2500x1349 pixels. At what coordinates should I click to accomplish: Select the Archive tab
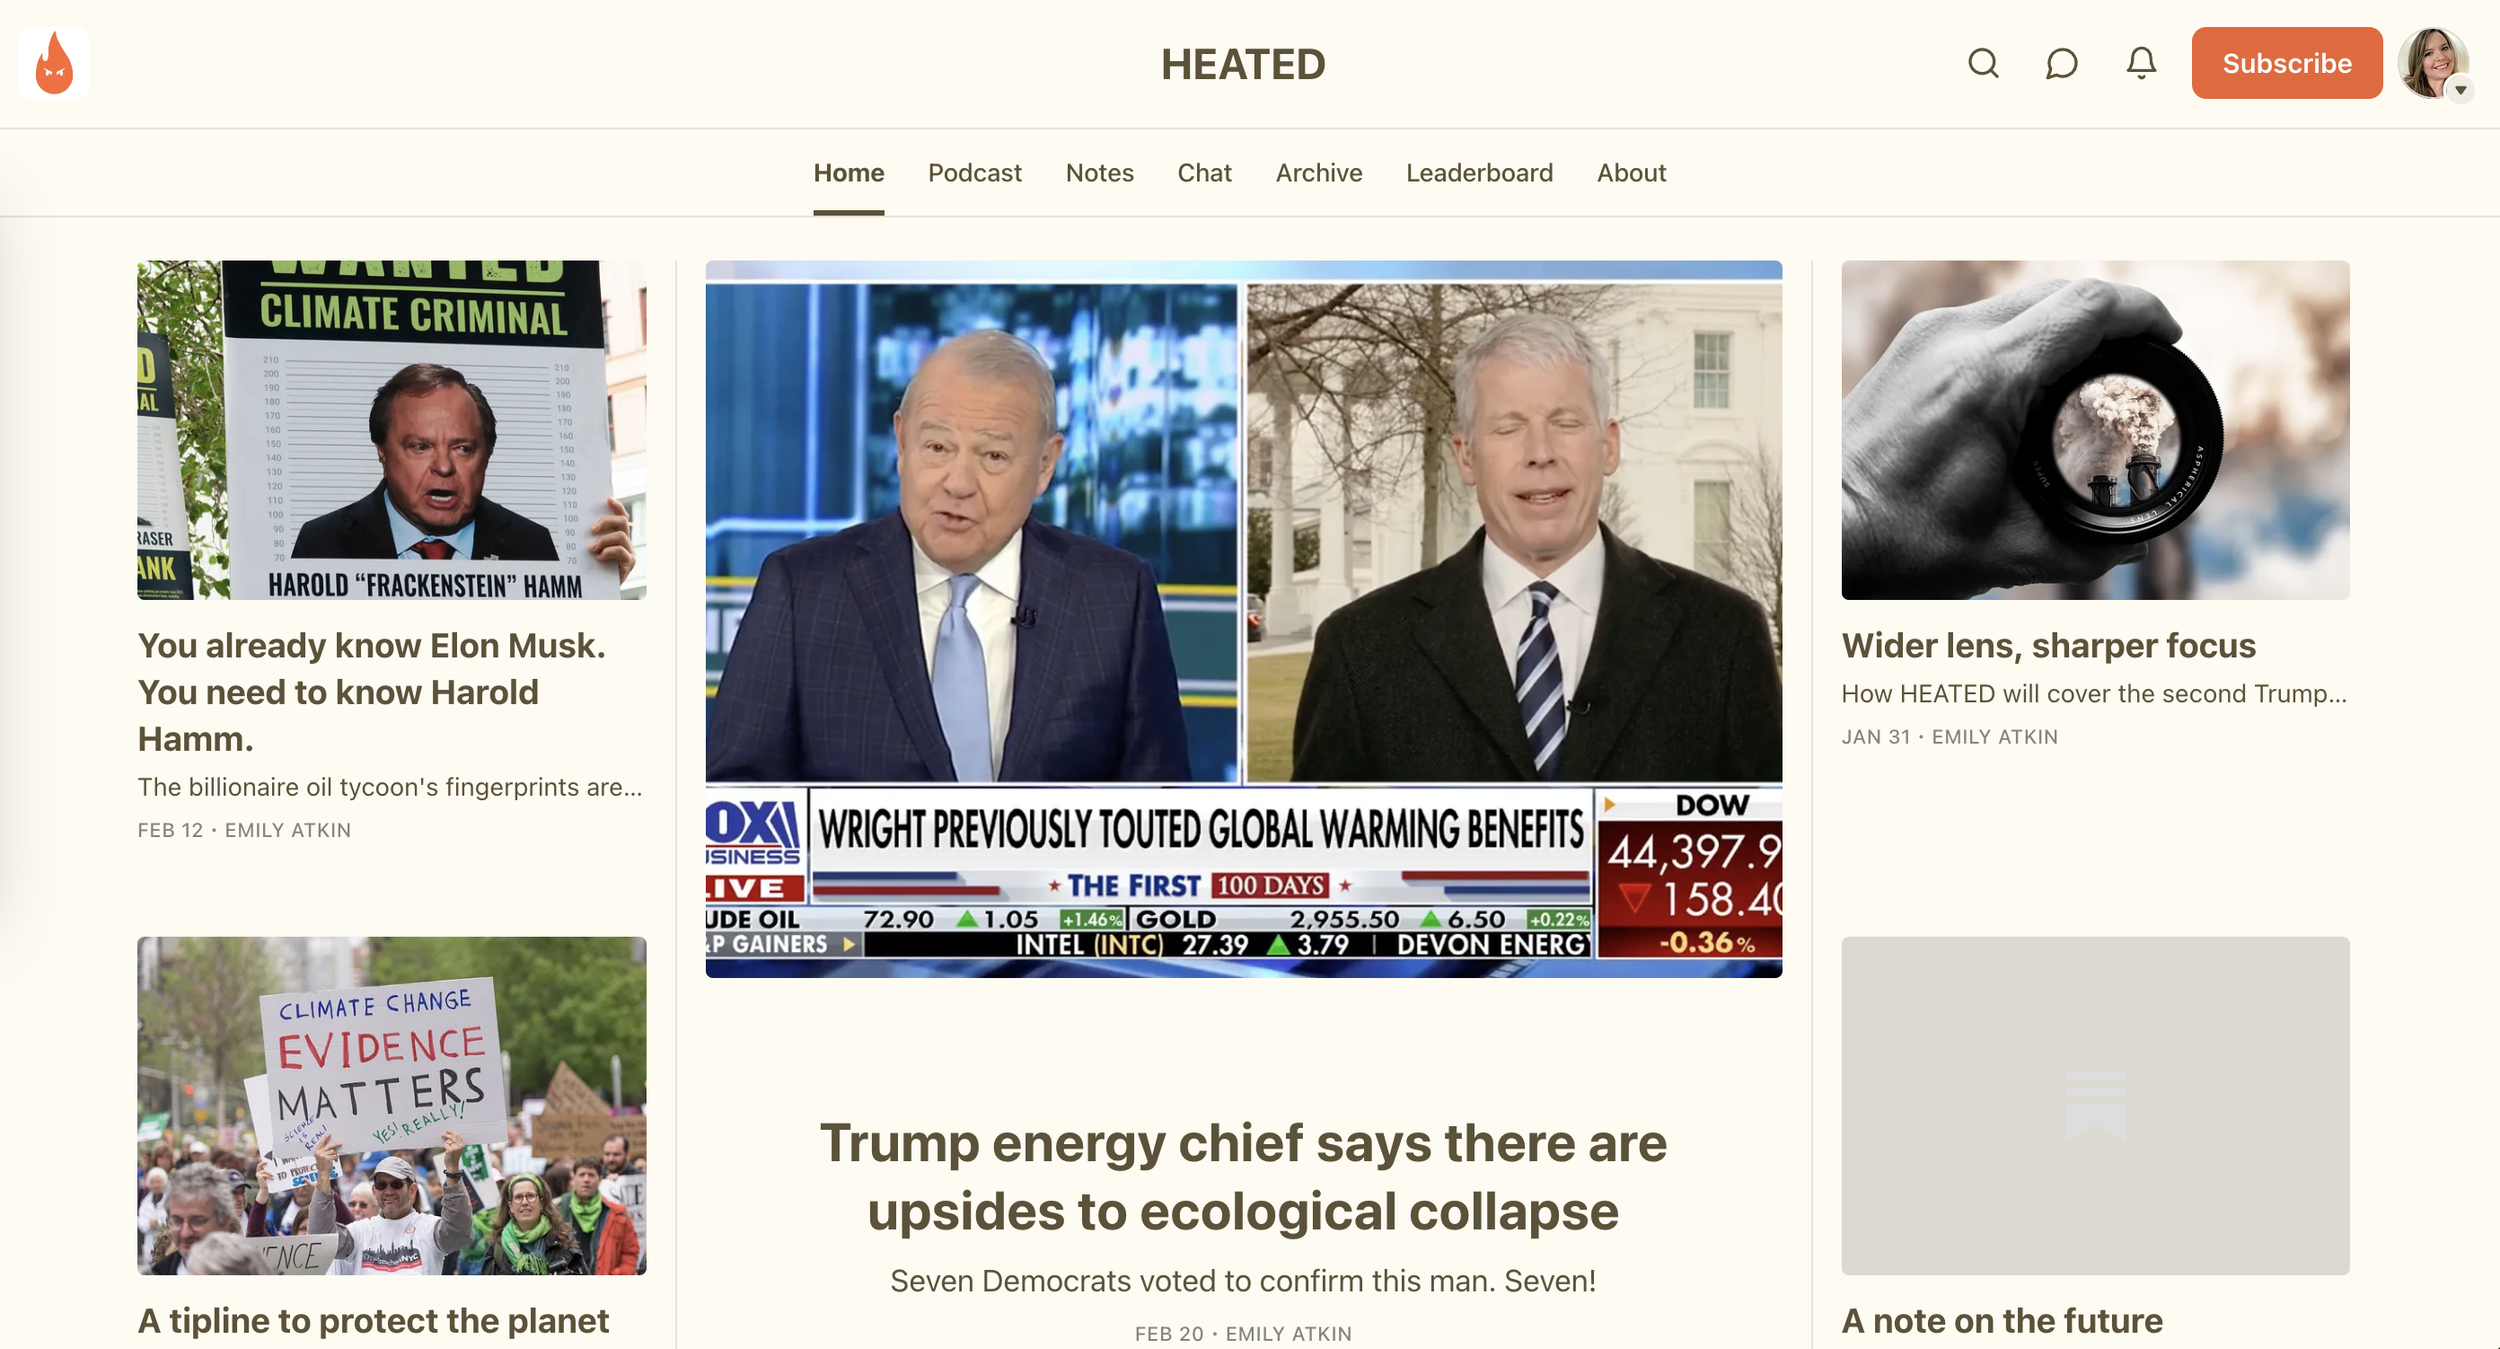1318,173
